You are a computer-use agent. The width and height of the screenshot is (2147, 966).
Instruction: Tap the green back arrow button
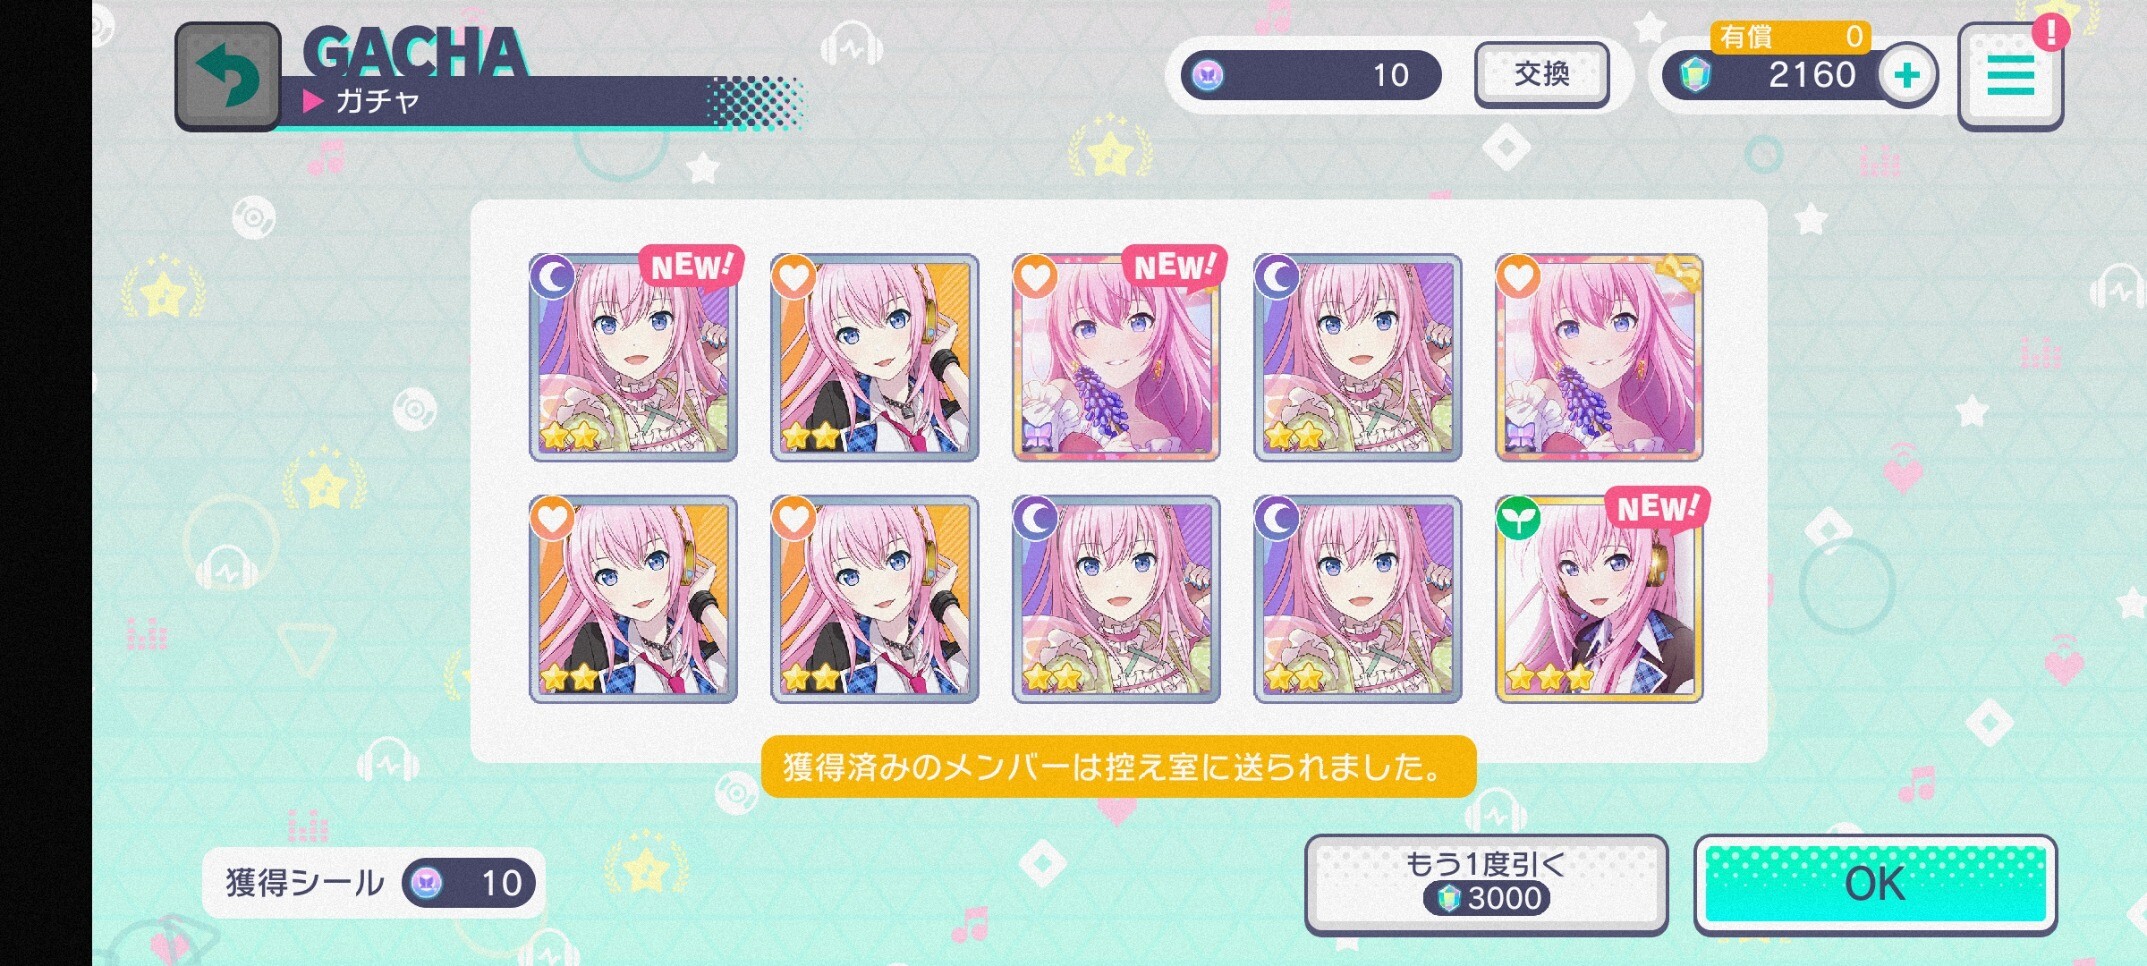click(228, 77)
